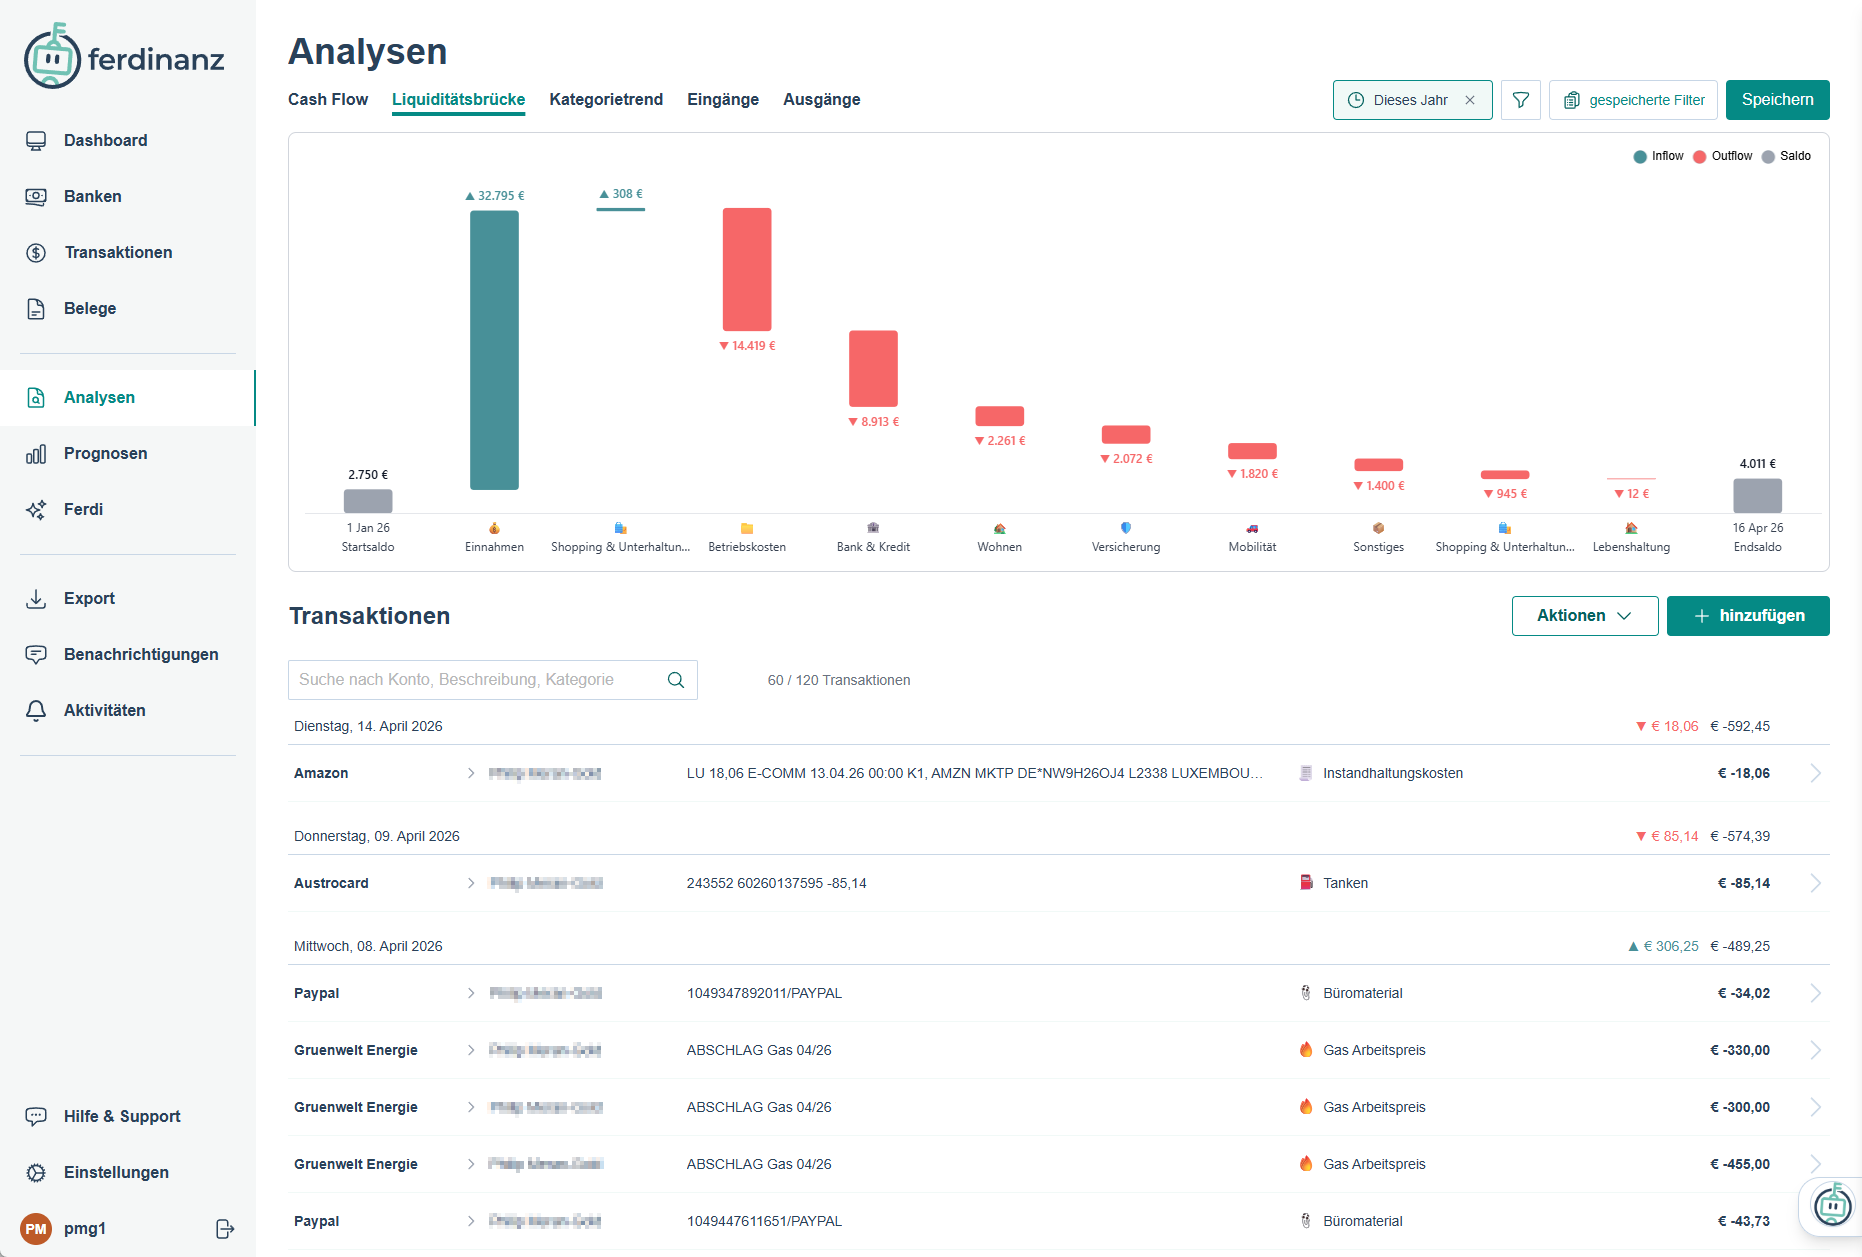This screenshot has width=1862, height=1257.
Task: Toggle Outflow series in chart legend
Action: click(x=1722, y=156)
